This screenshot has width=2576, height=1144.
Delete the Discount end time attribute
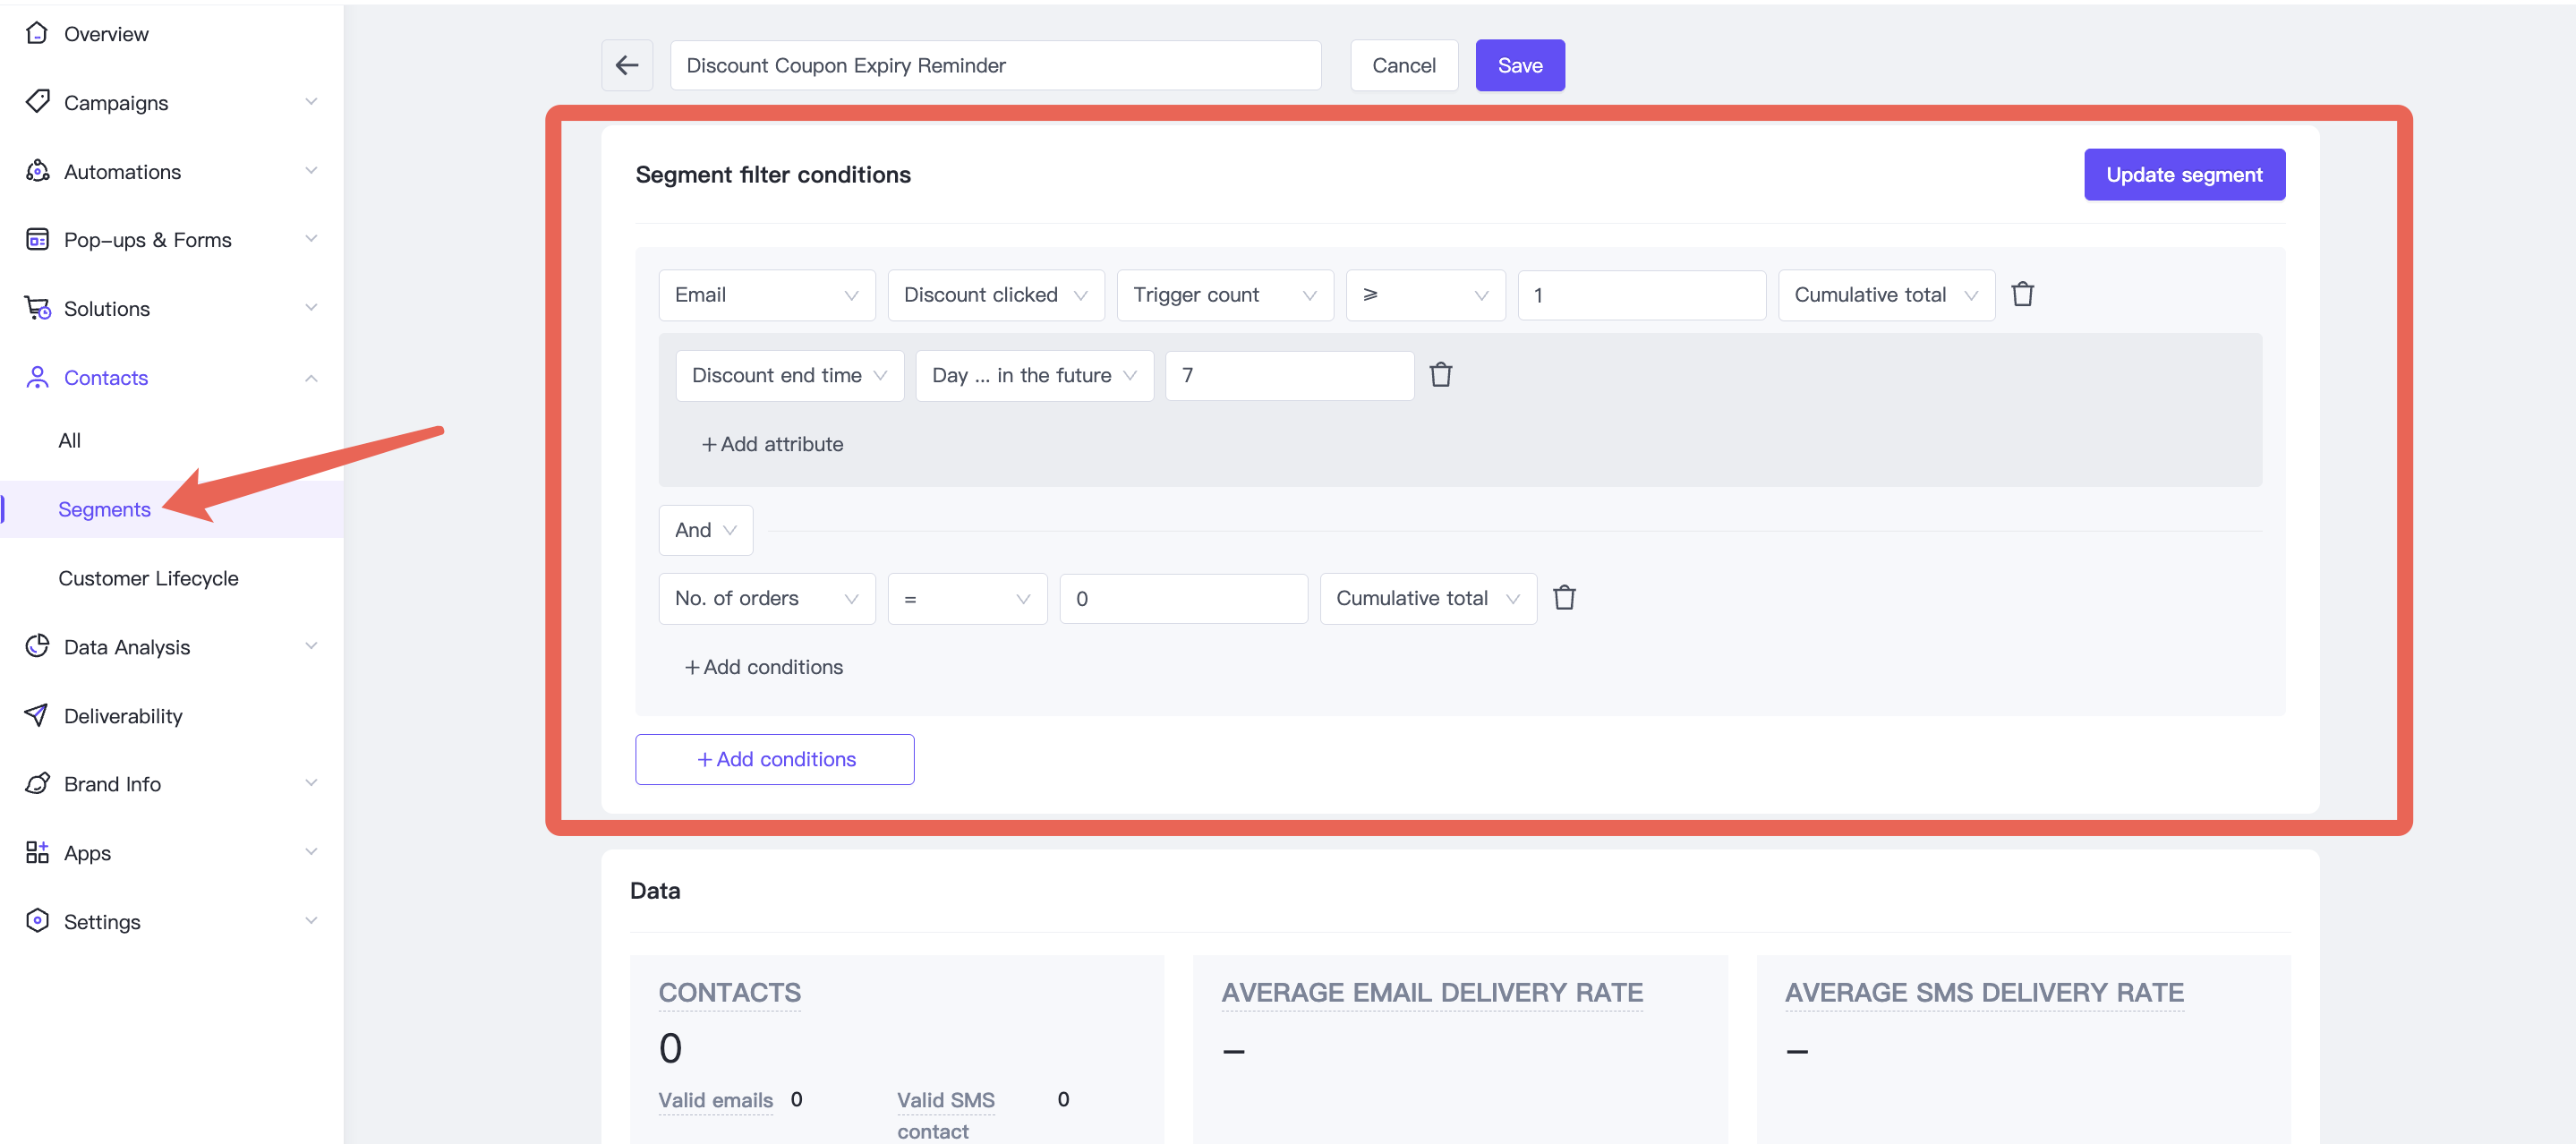[x=1440, y=375]
